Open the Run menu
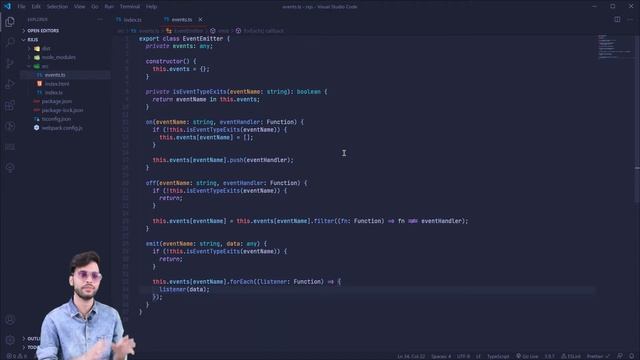Screen dimensions: 640x360 click(x=109, y=7)
